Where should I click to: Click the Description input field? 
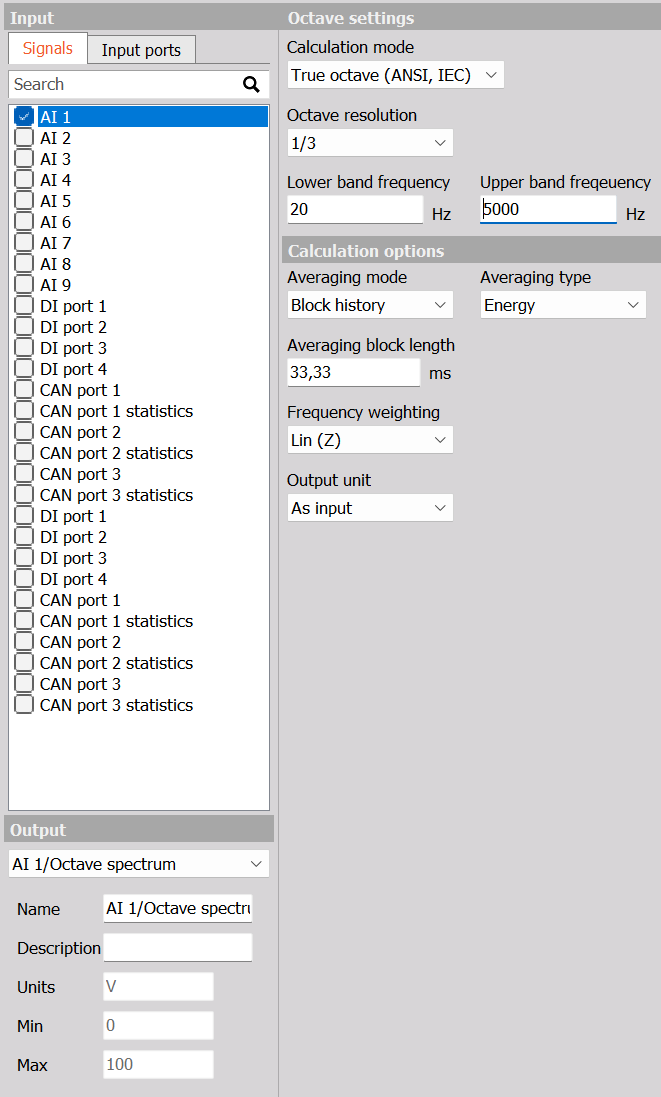click(x=178, y=947)
